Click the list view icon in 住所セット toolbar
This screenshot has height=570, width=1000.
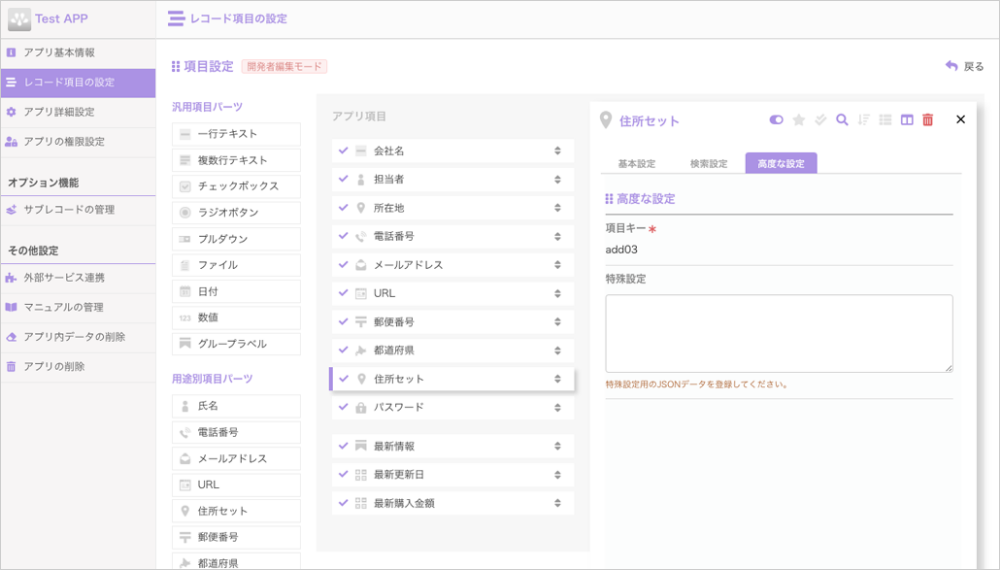coord(885,120)
